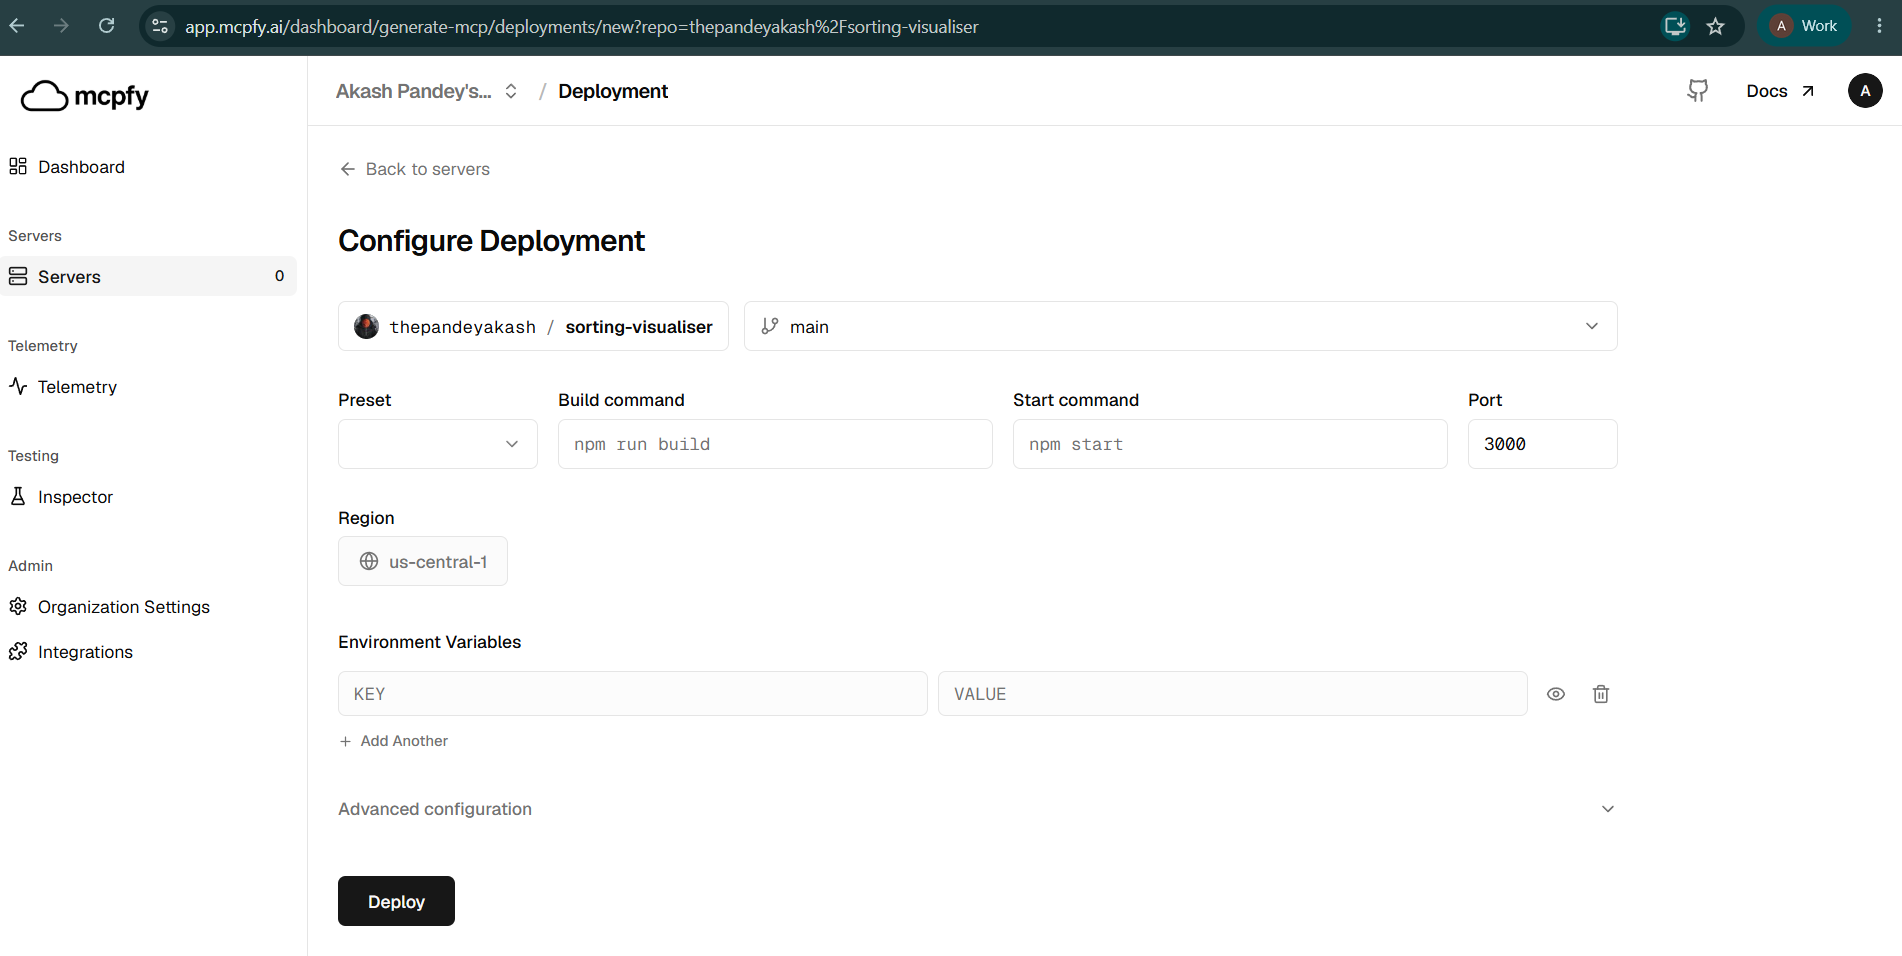
Task: Click the environment variable VALUE field
Action: tap(1232, 694)
